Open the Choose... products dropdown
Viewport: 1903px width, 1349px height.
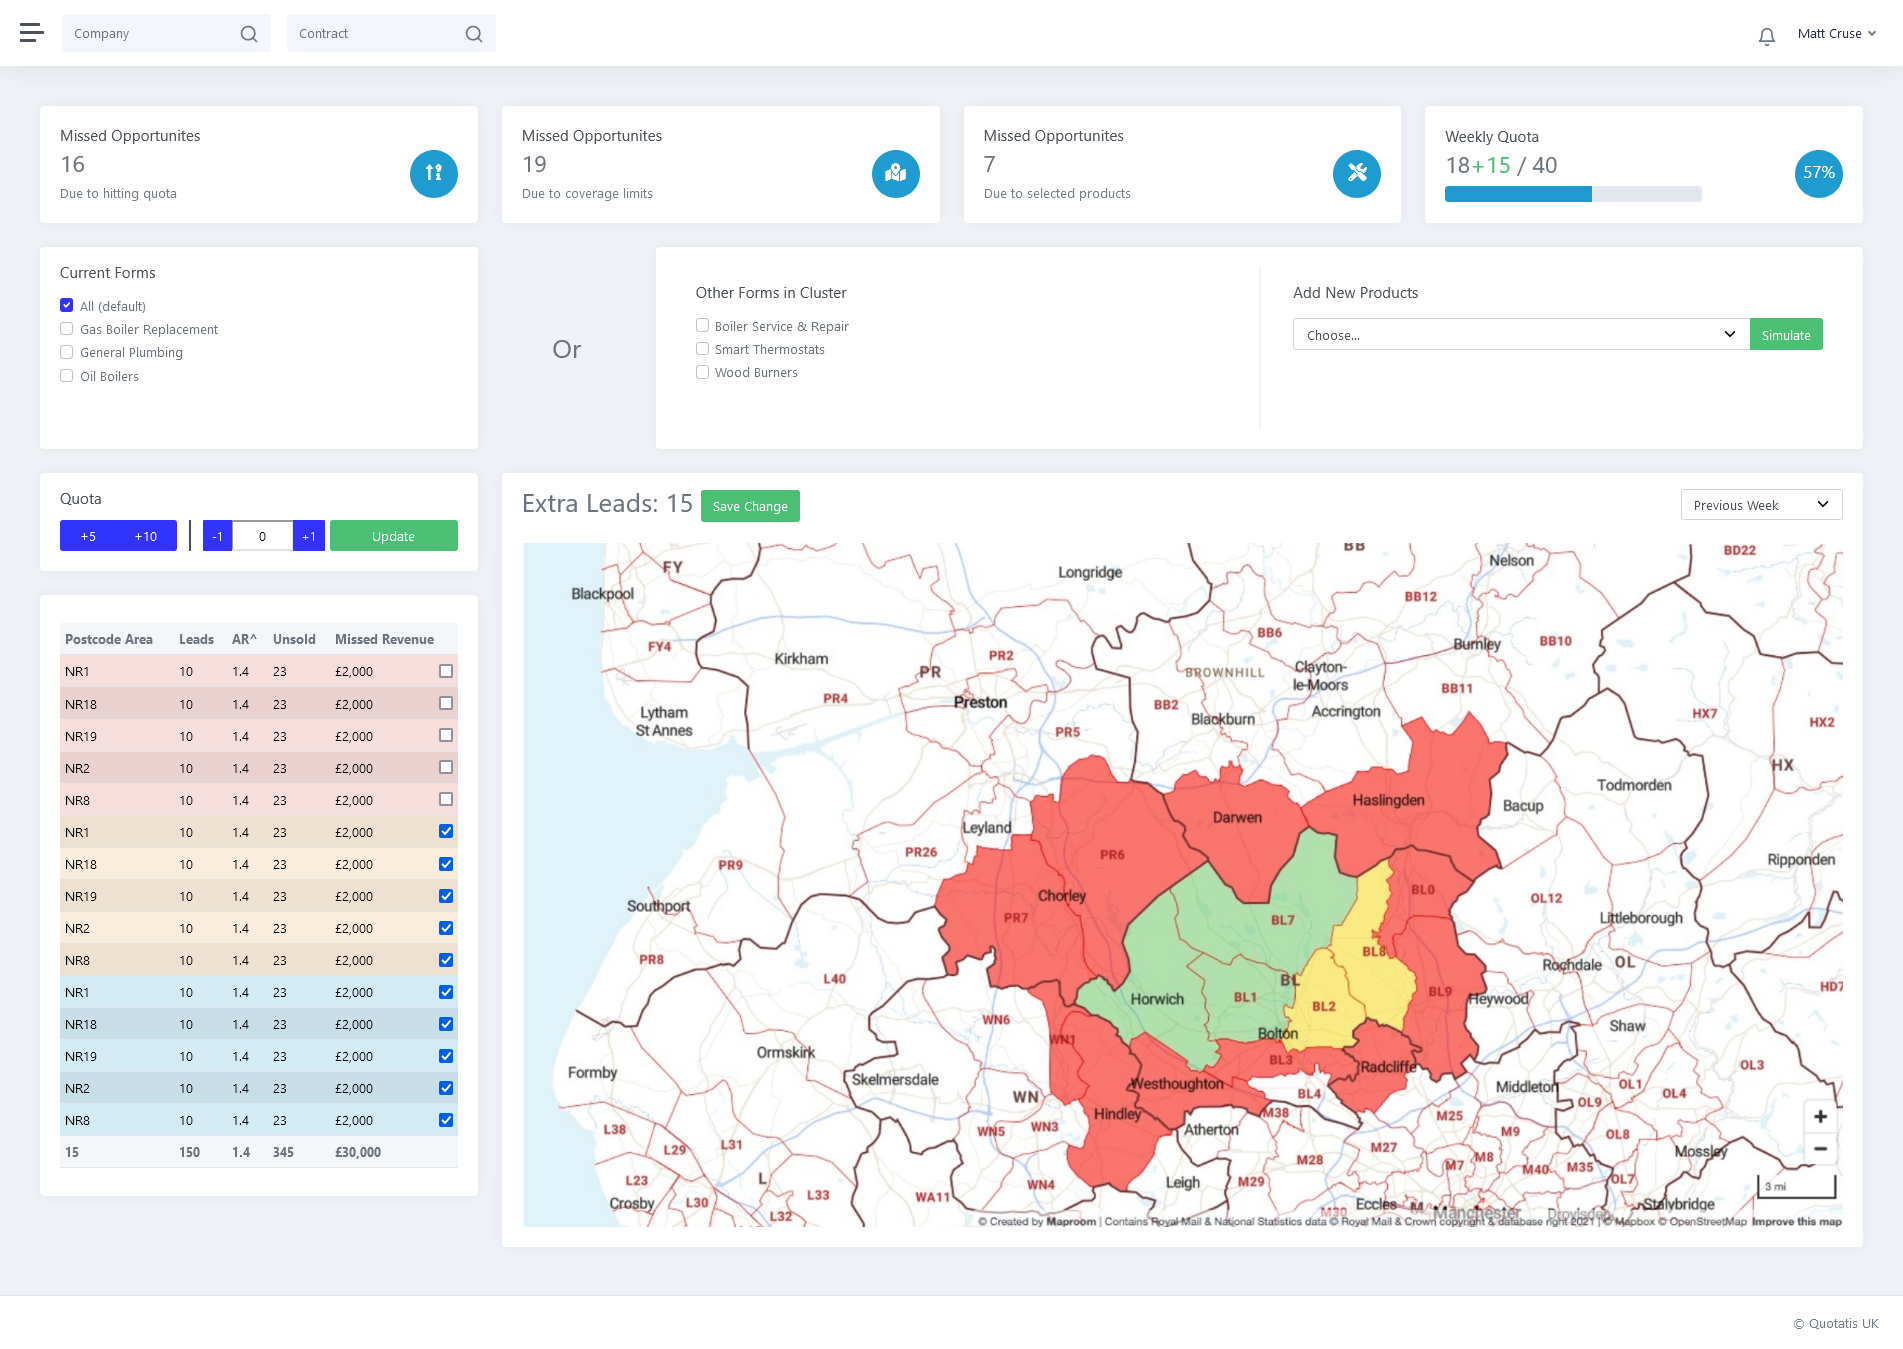tap(1520, 335)
